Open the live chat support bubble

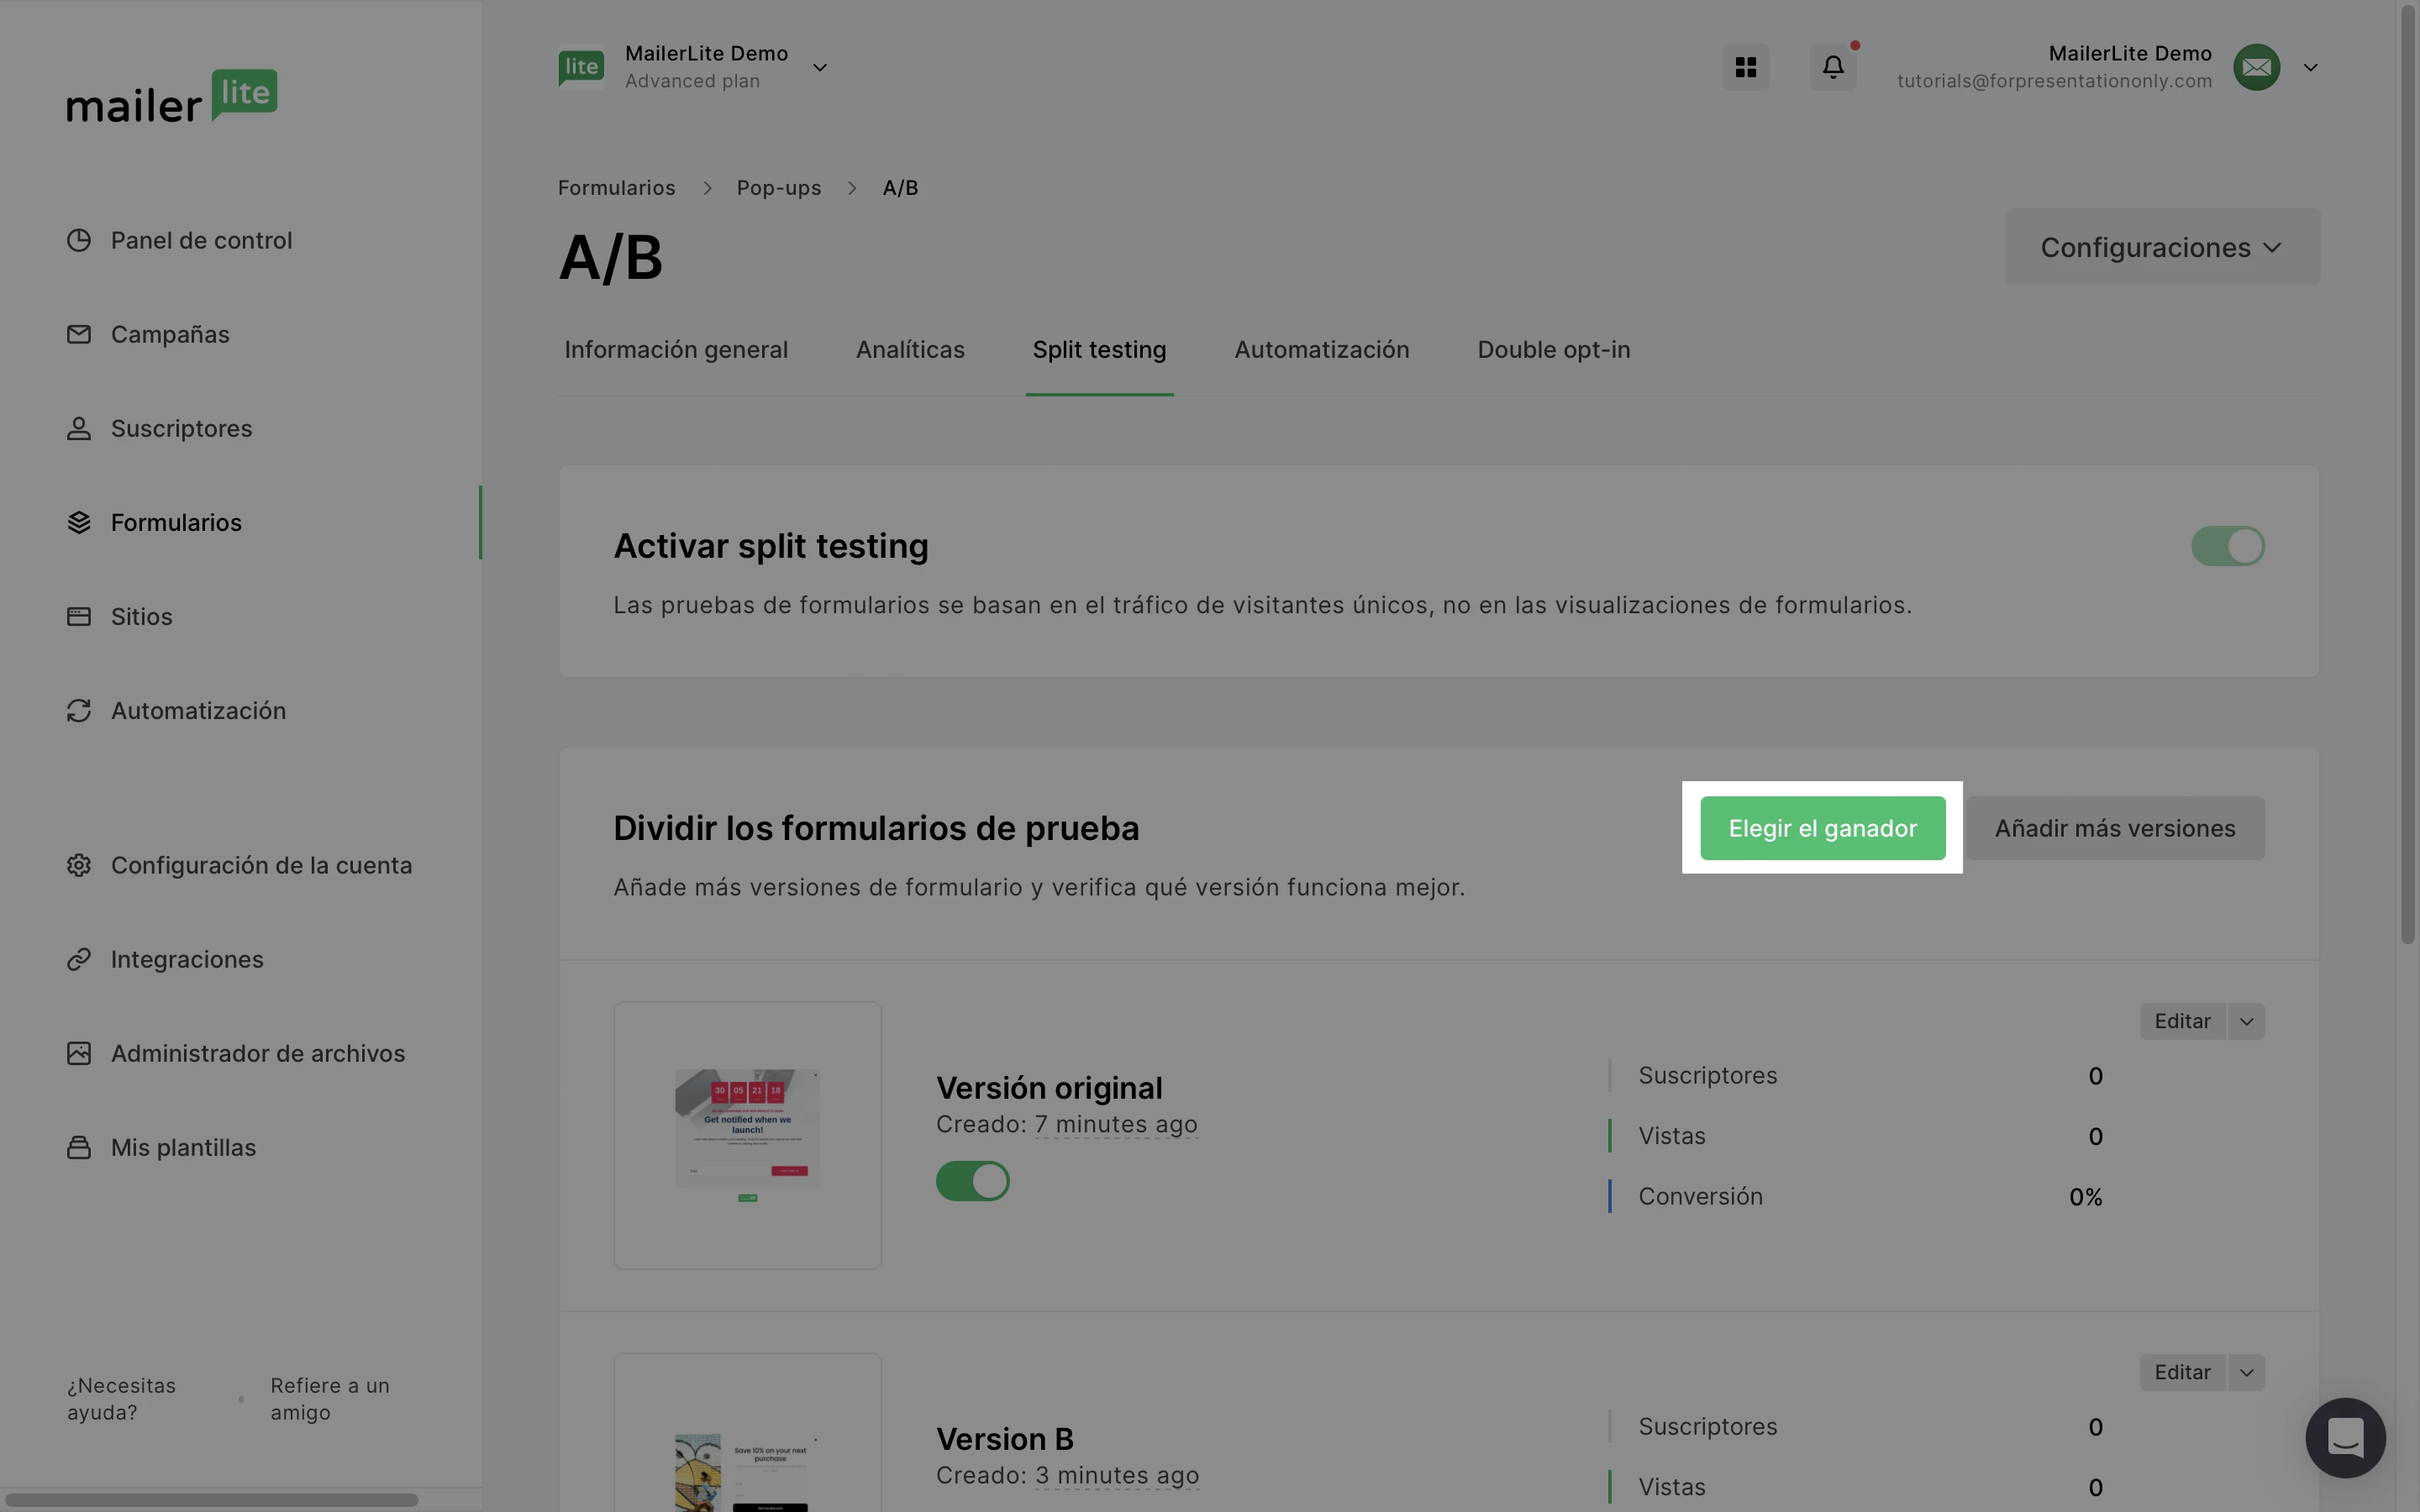[2344, 1437]
